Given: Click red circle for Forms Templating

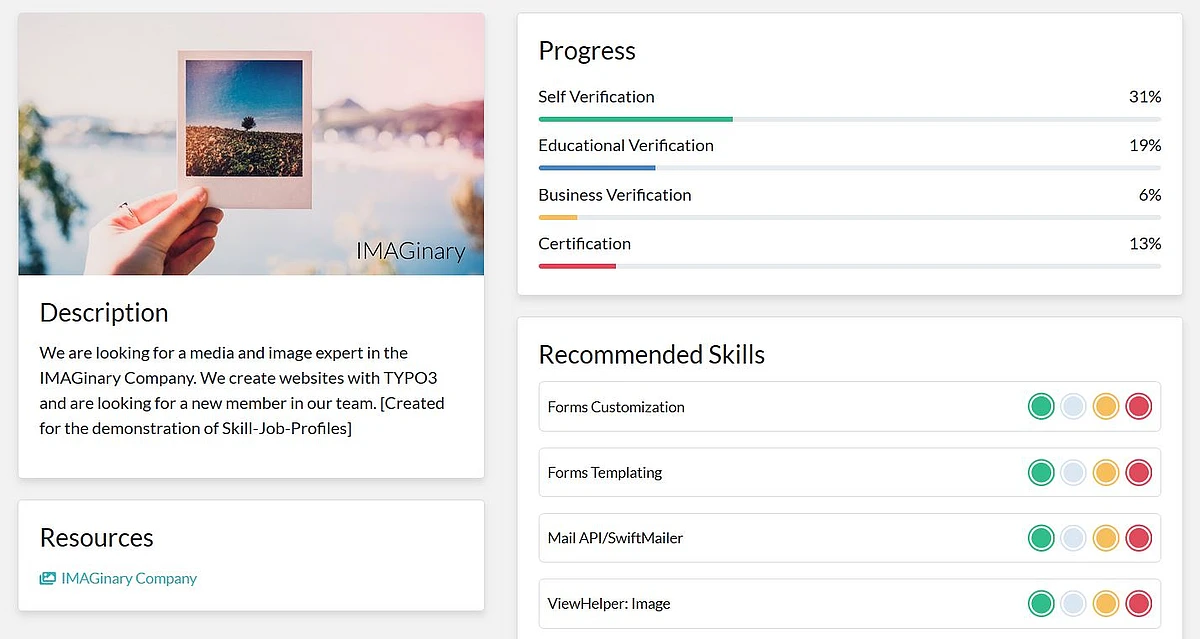Looking at the screenshot, I should pyautogui.click(x=1138, y=473).
